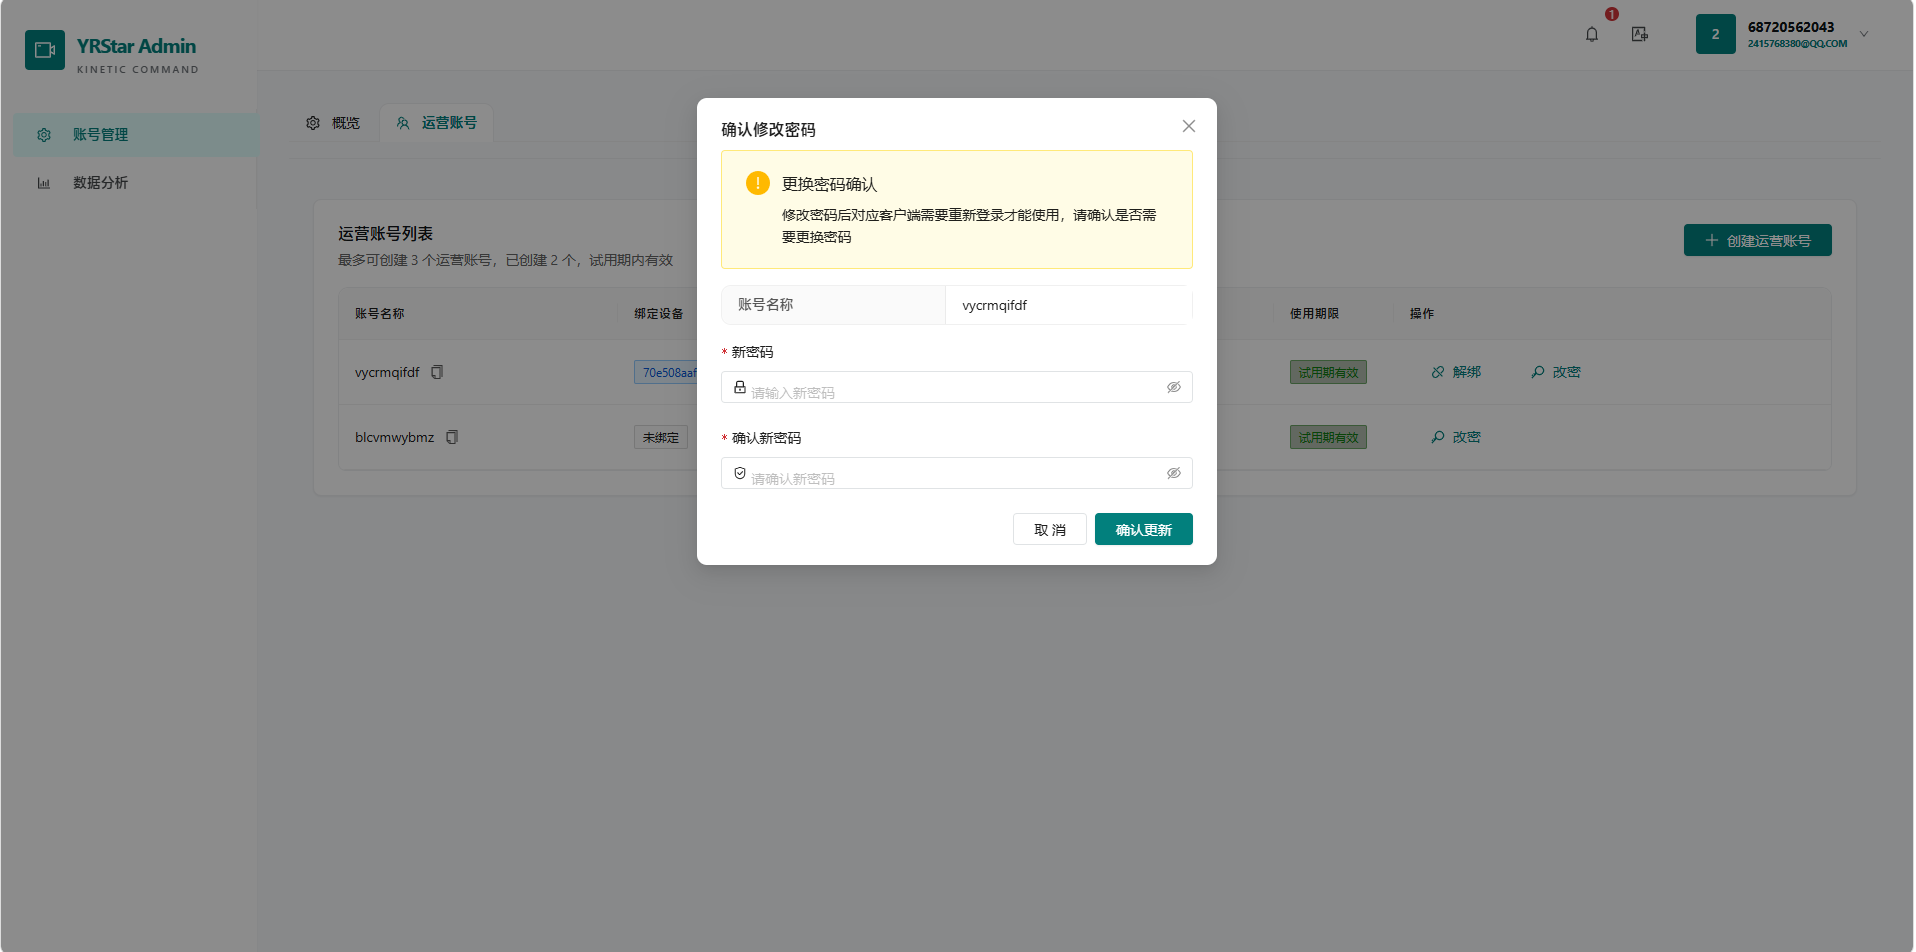Click the notification bell icon
Viewport: 1916px width, 952px height.
[1592, 35]
